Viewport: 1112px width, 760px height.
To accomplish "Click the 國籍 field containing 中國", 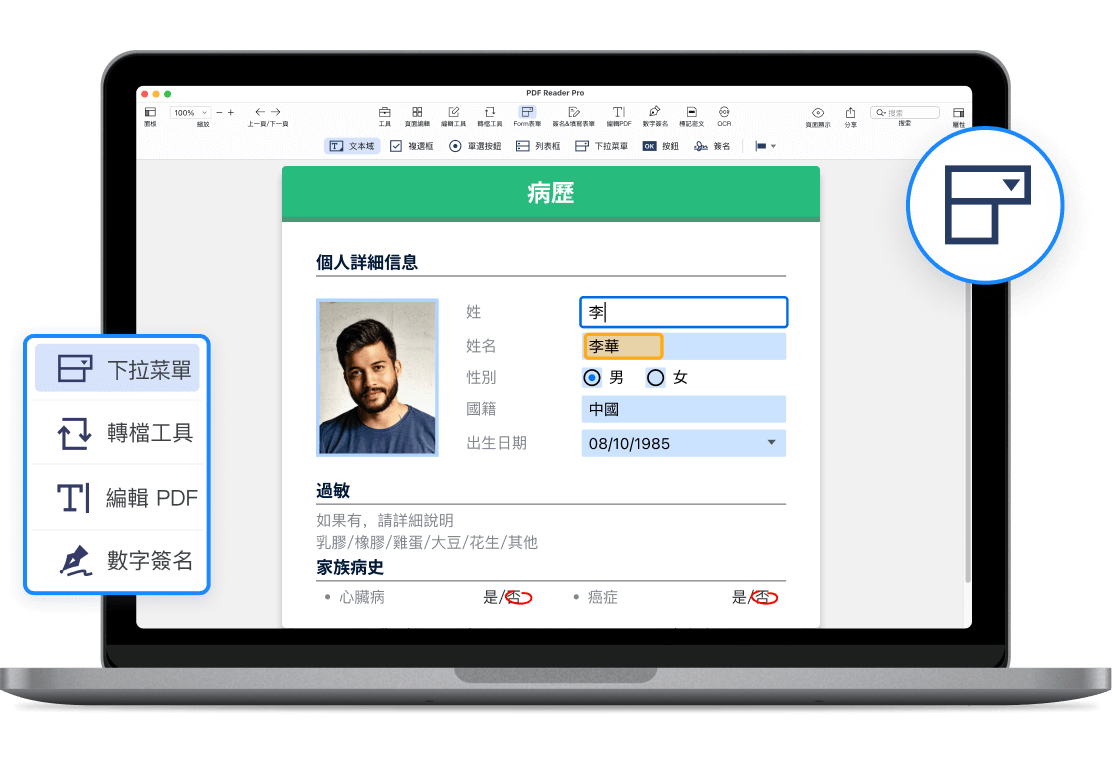I will pyautogui.click(x=683, y=409).
